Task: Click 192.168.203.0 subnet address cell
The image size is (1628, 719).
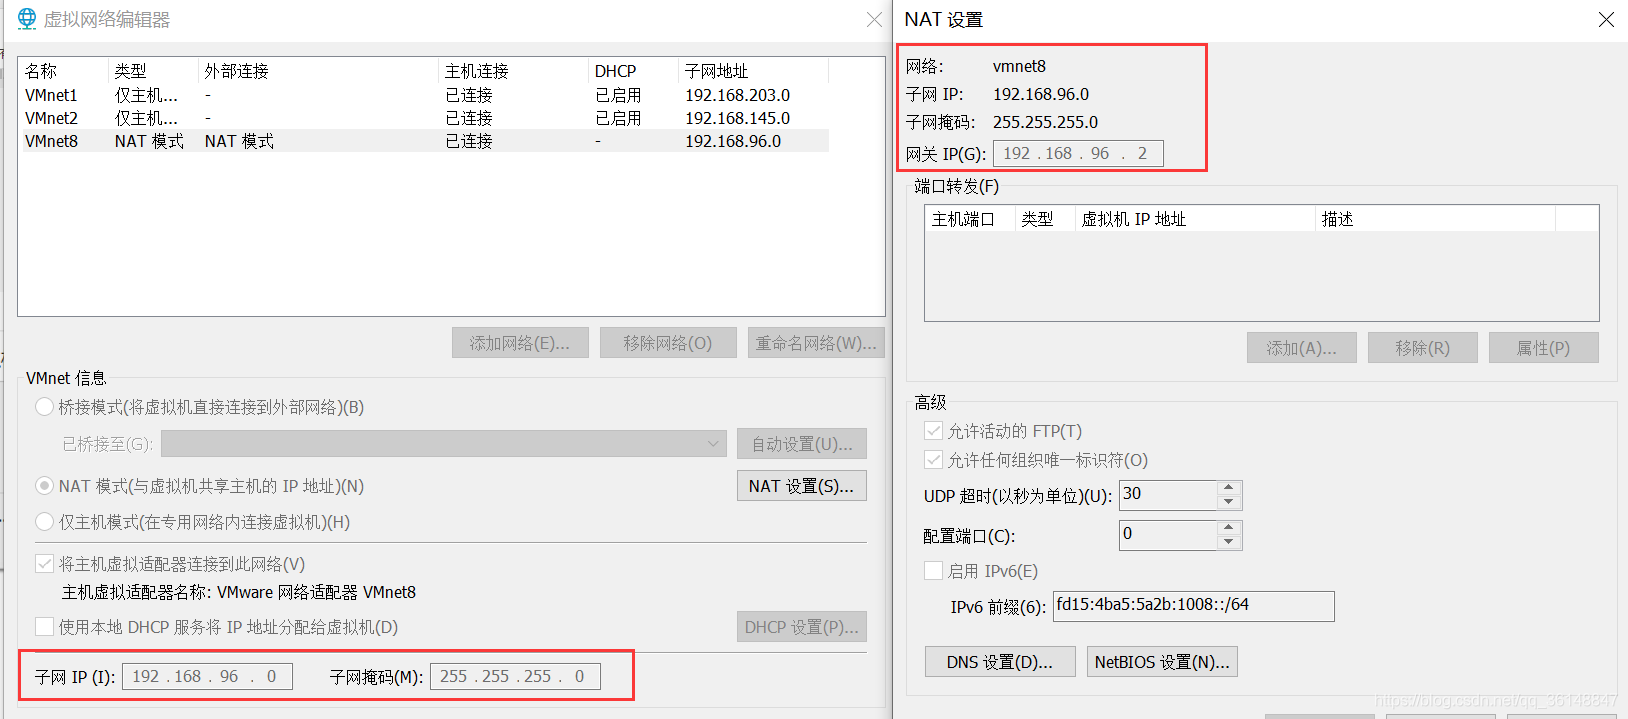Action: point(737,95)
